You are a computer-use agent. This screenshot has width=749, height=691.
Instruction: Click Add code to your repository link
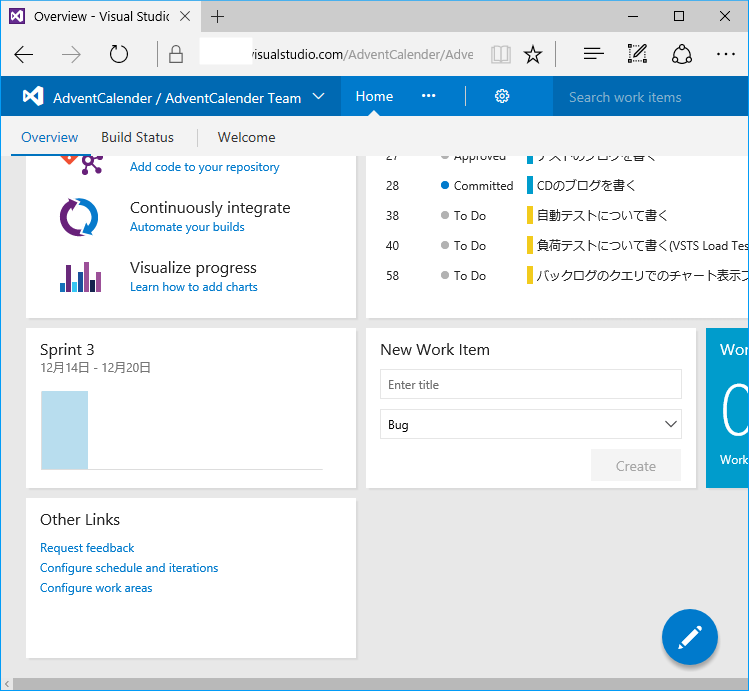tap(204, 167)
